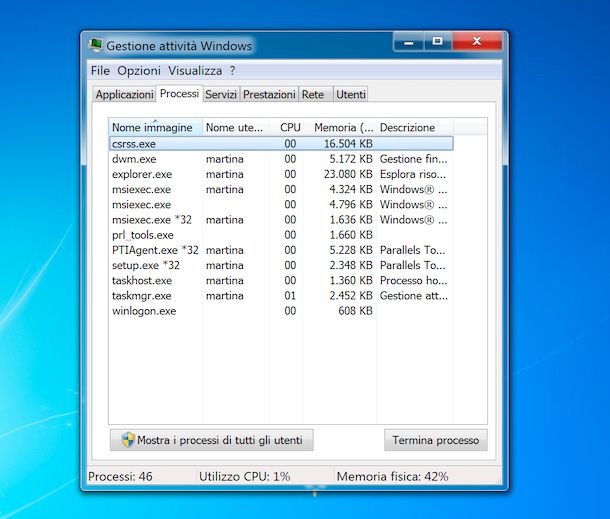610x519 pixels.
Task: Sort by Descrizione column header
Action: (415, 127)
